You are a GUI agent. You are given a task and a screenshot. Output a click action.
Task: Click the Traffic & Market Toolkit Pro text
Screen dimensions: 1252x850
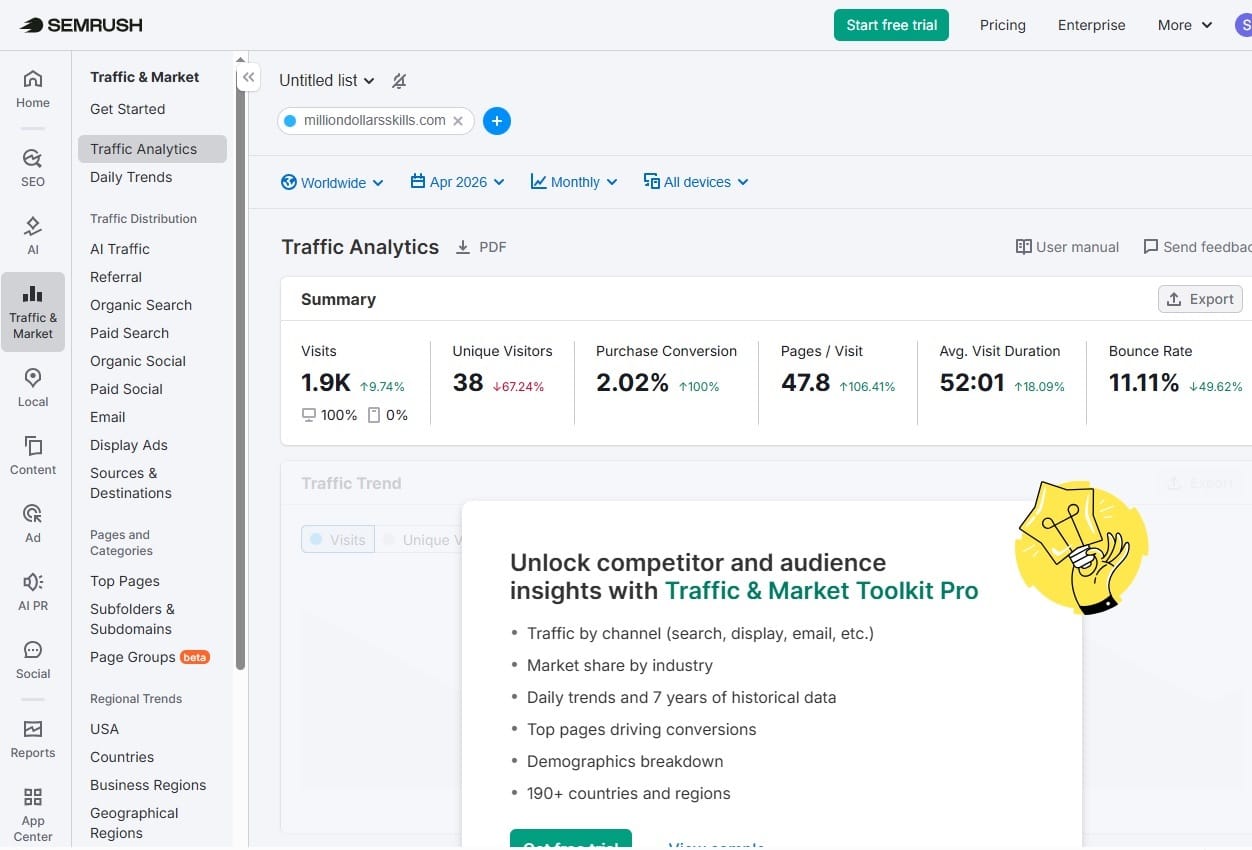822,591
